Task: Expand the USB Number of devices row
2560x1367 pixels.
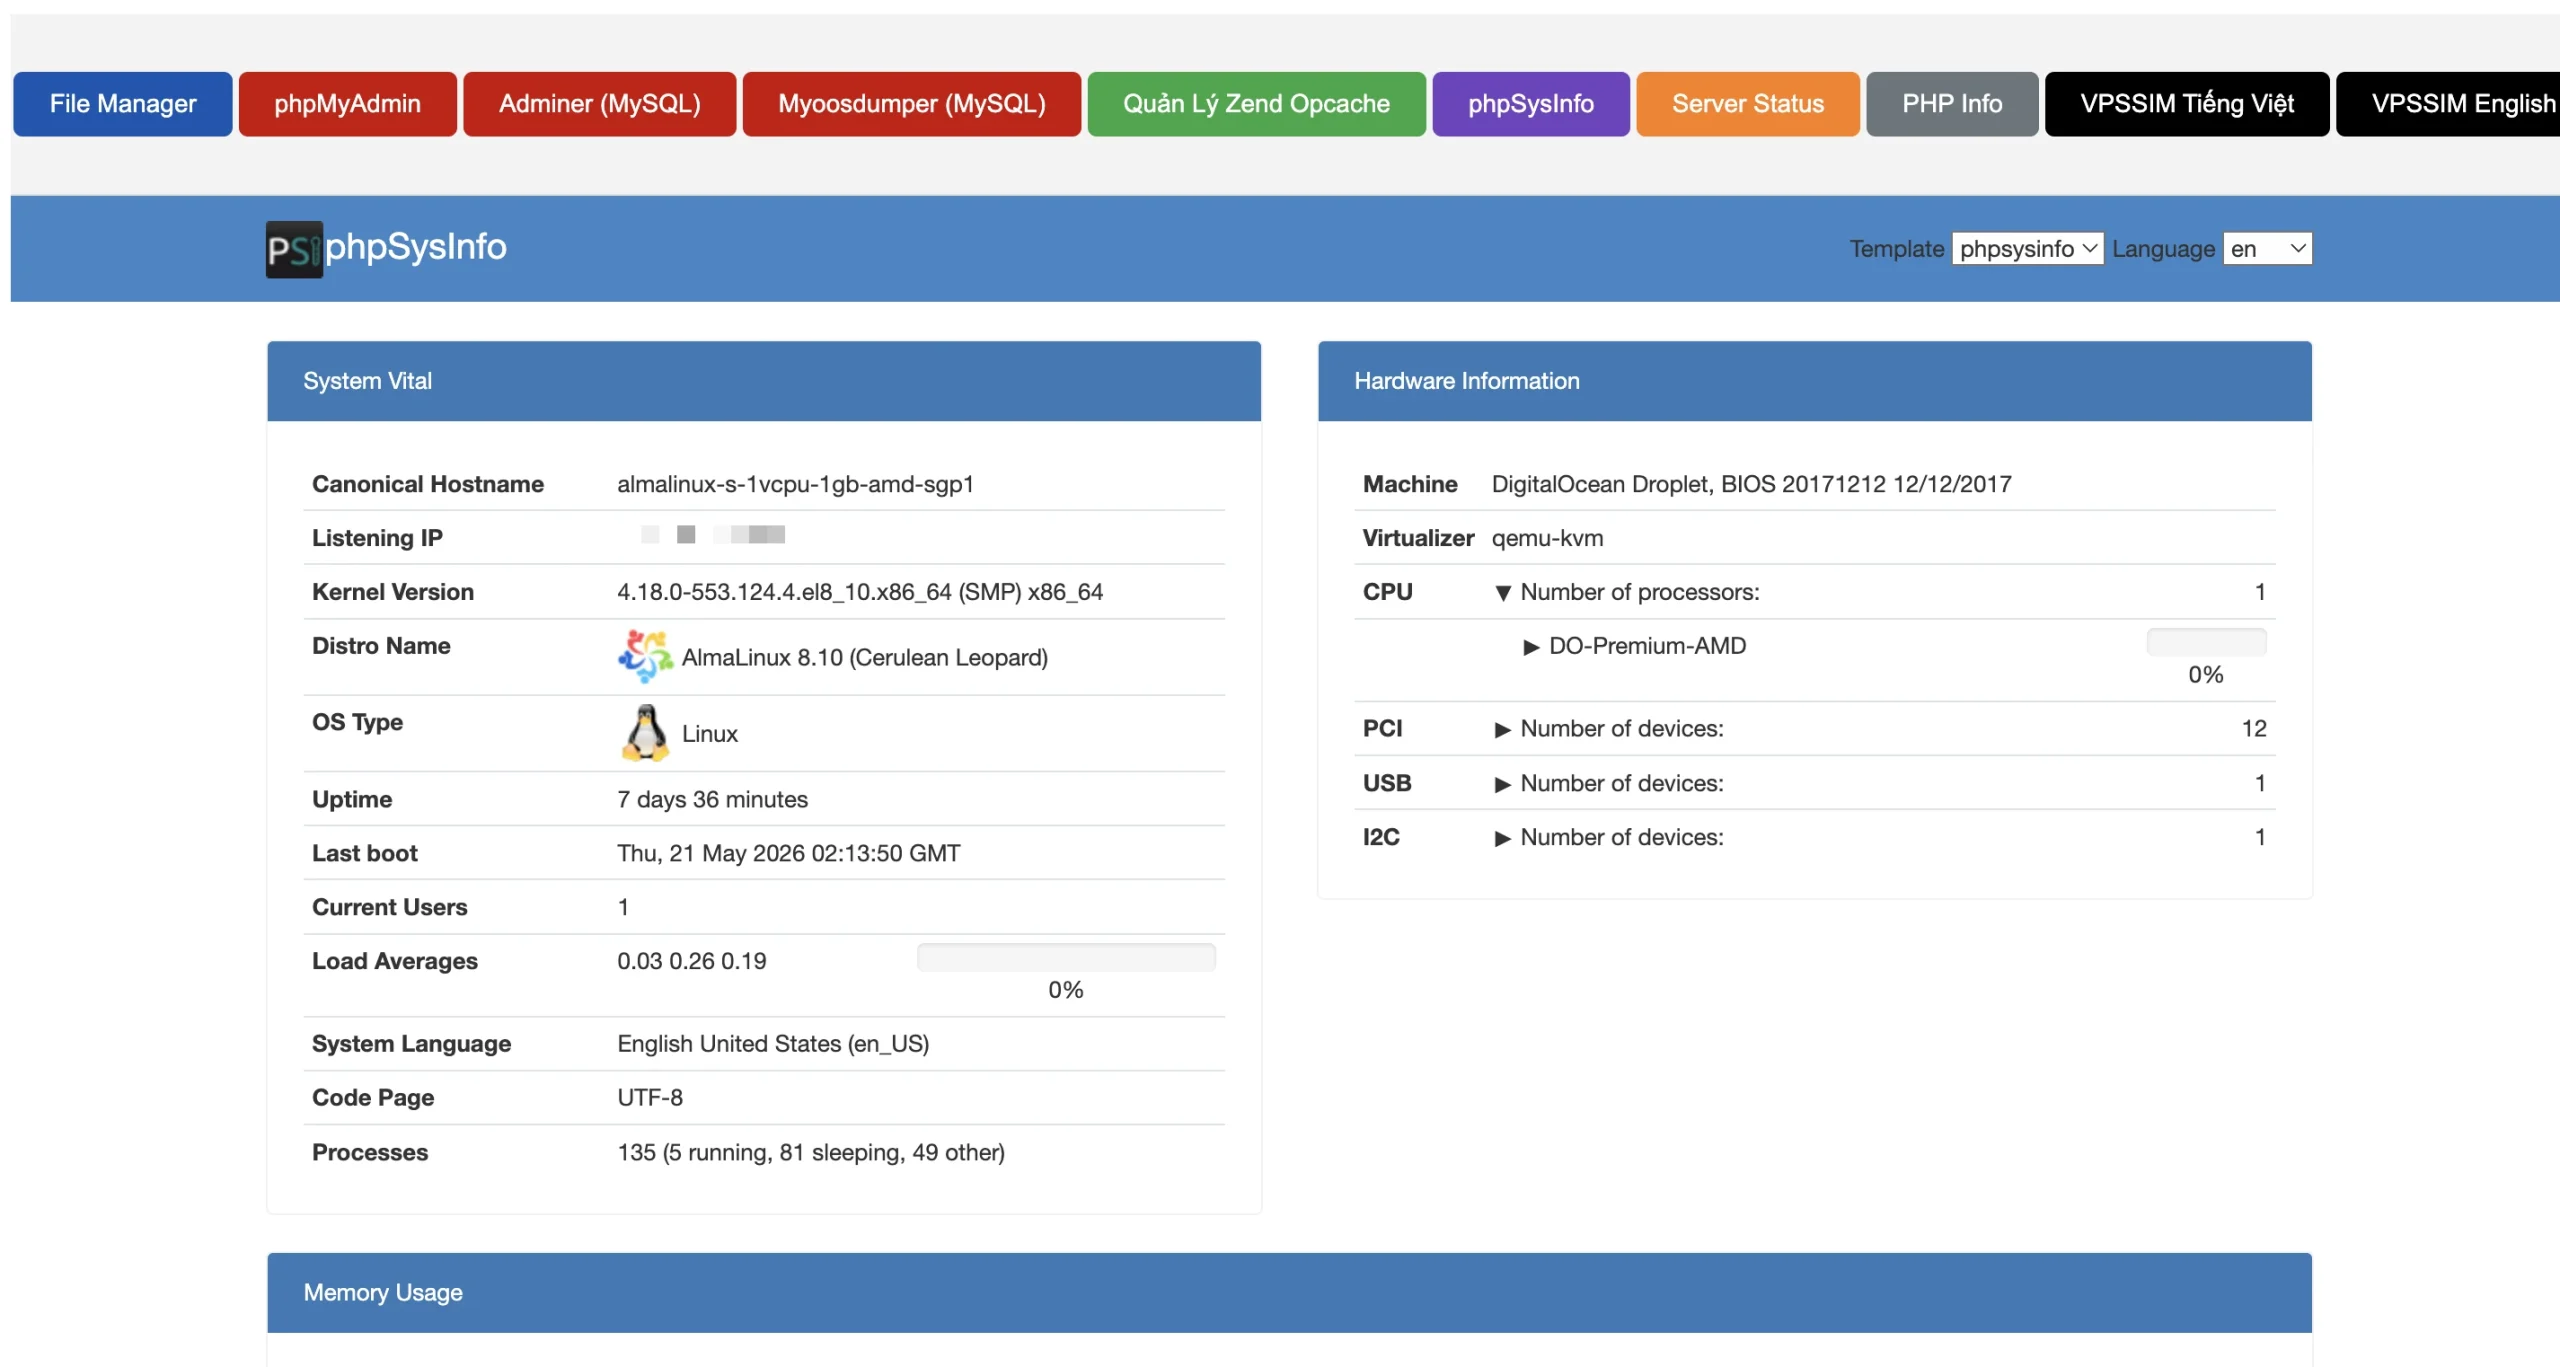Action: (x=1502, y=785)
